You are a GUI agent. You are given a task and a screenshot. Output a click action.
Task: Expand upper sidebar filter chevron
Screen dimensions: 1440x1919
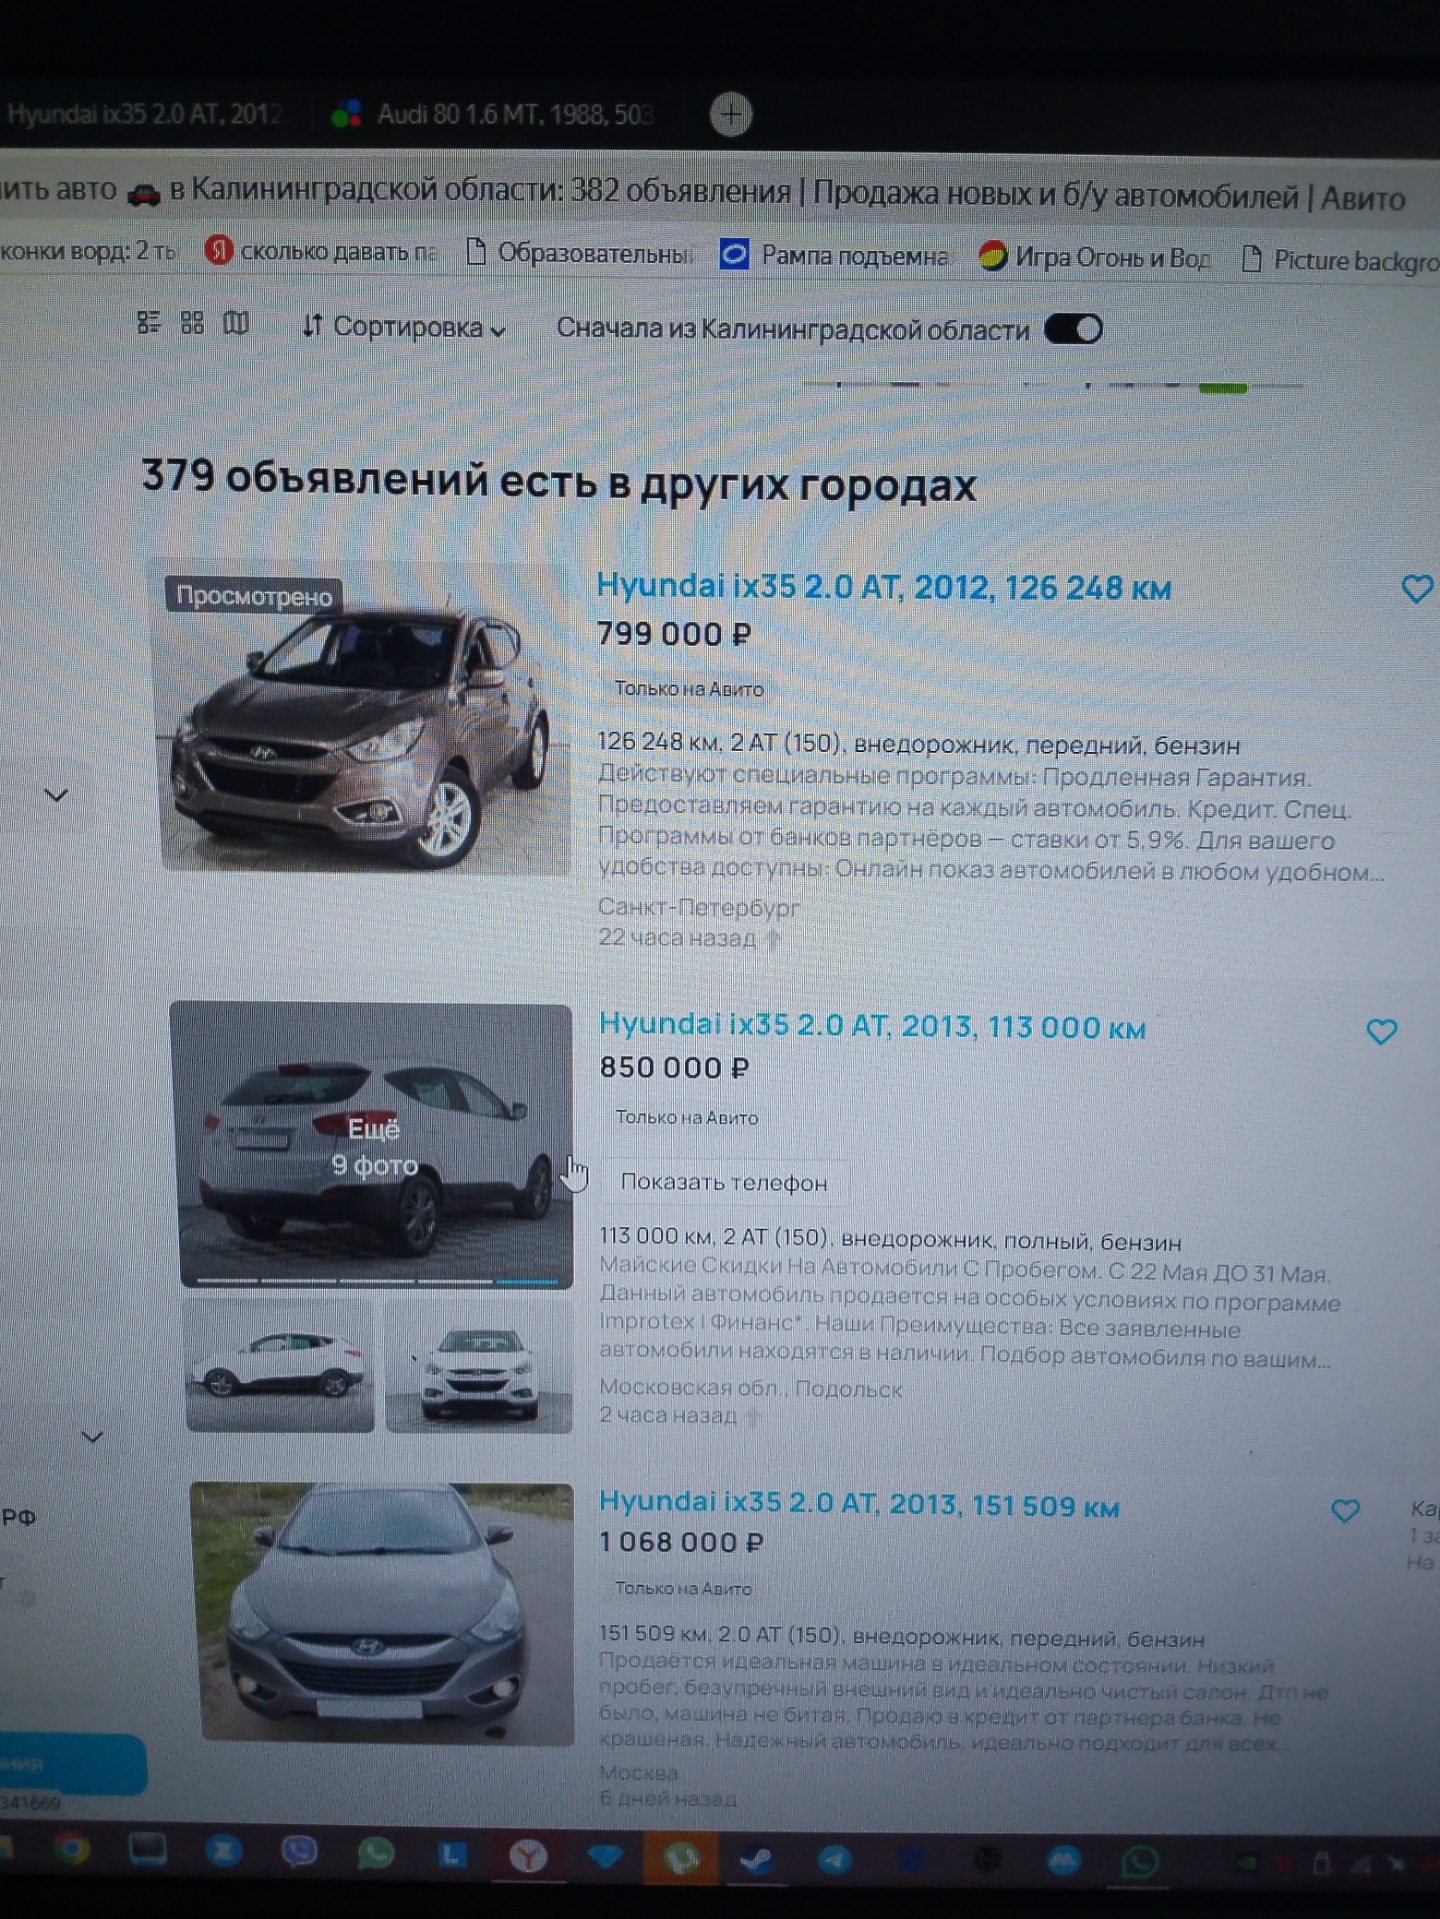click(56, 795)
